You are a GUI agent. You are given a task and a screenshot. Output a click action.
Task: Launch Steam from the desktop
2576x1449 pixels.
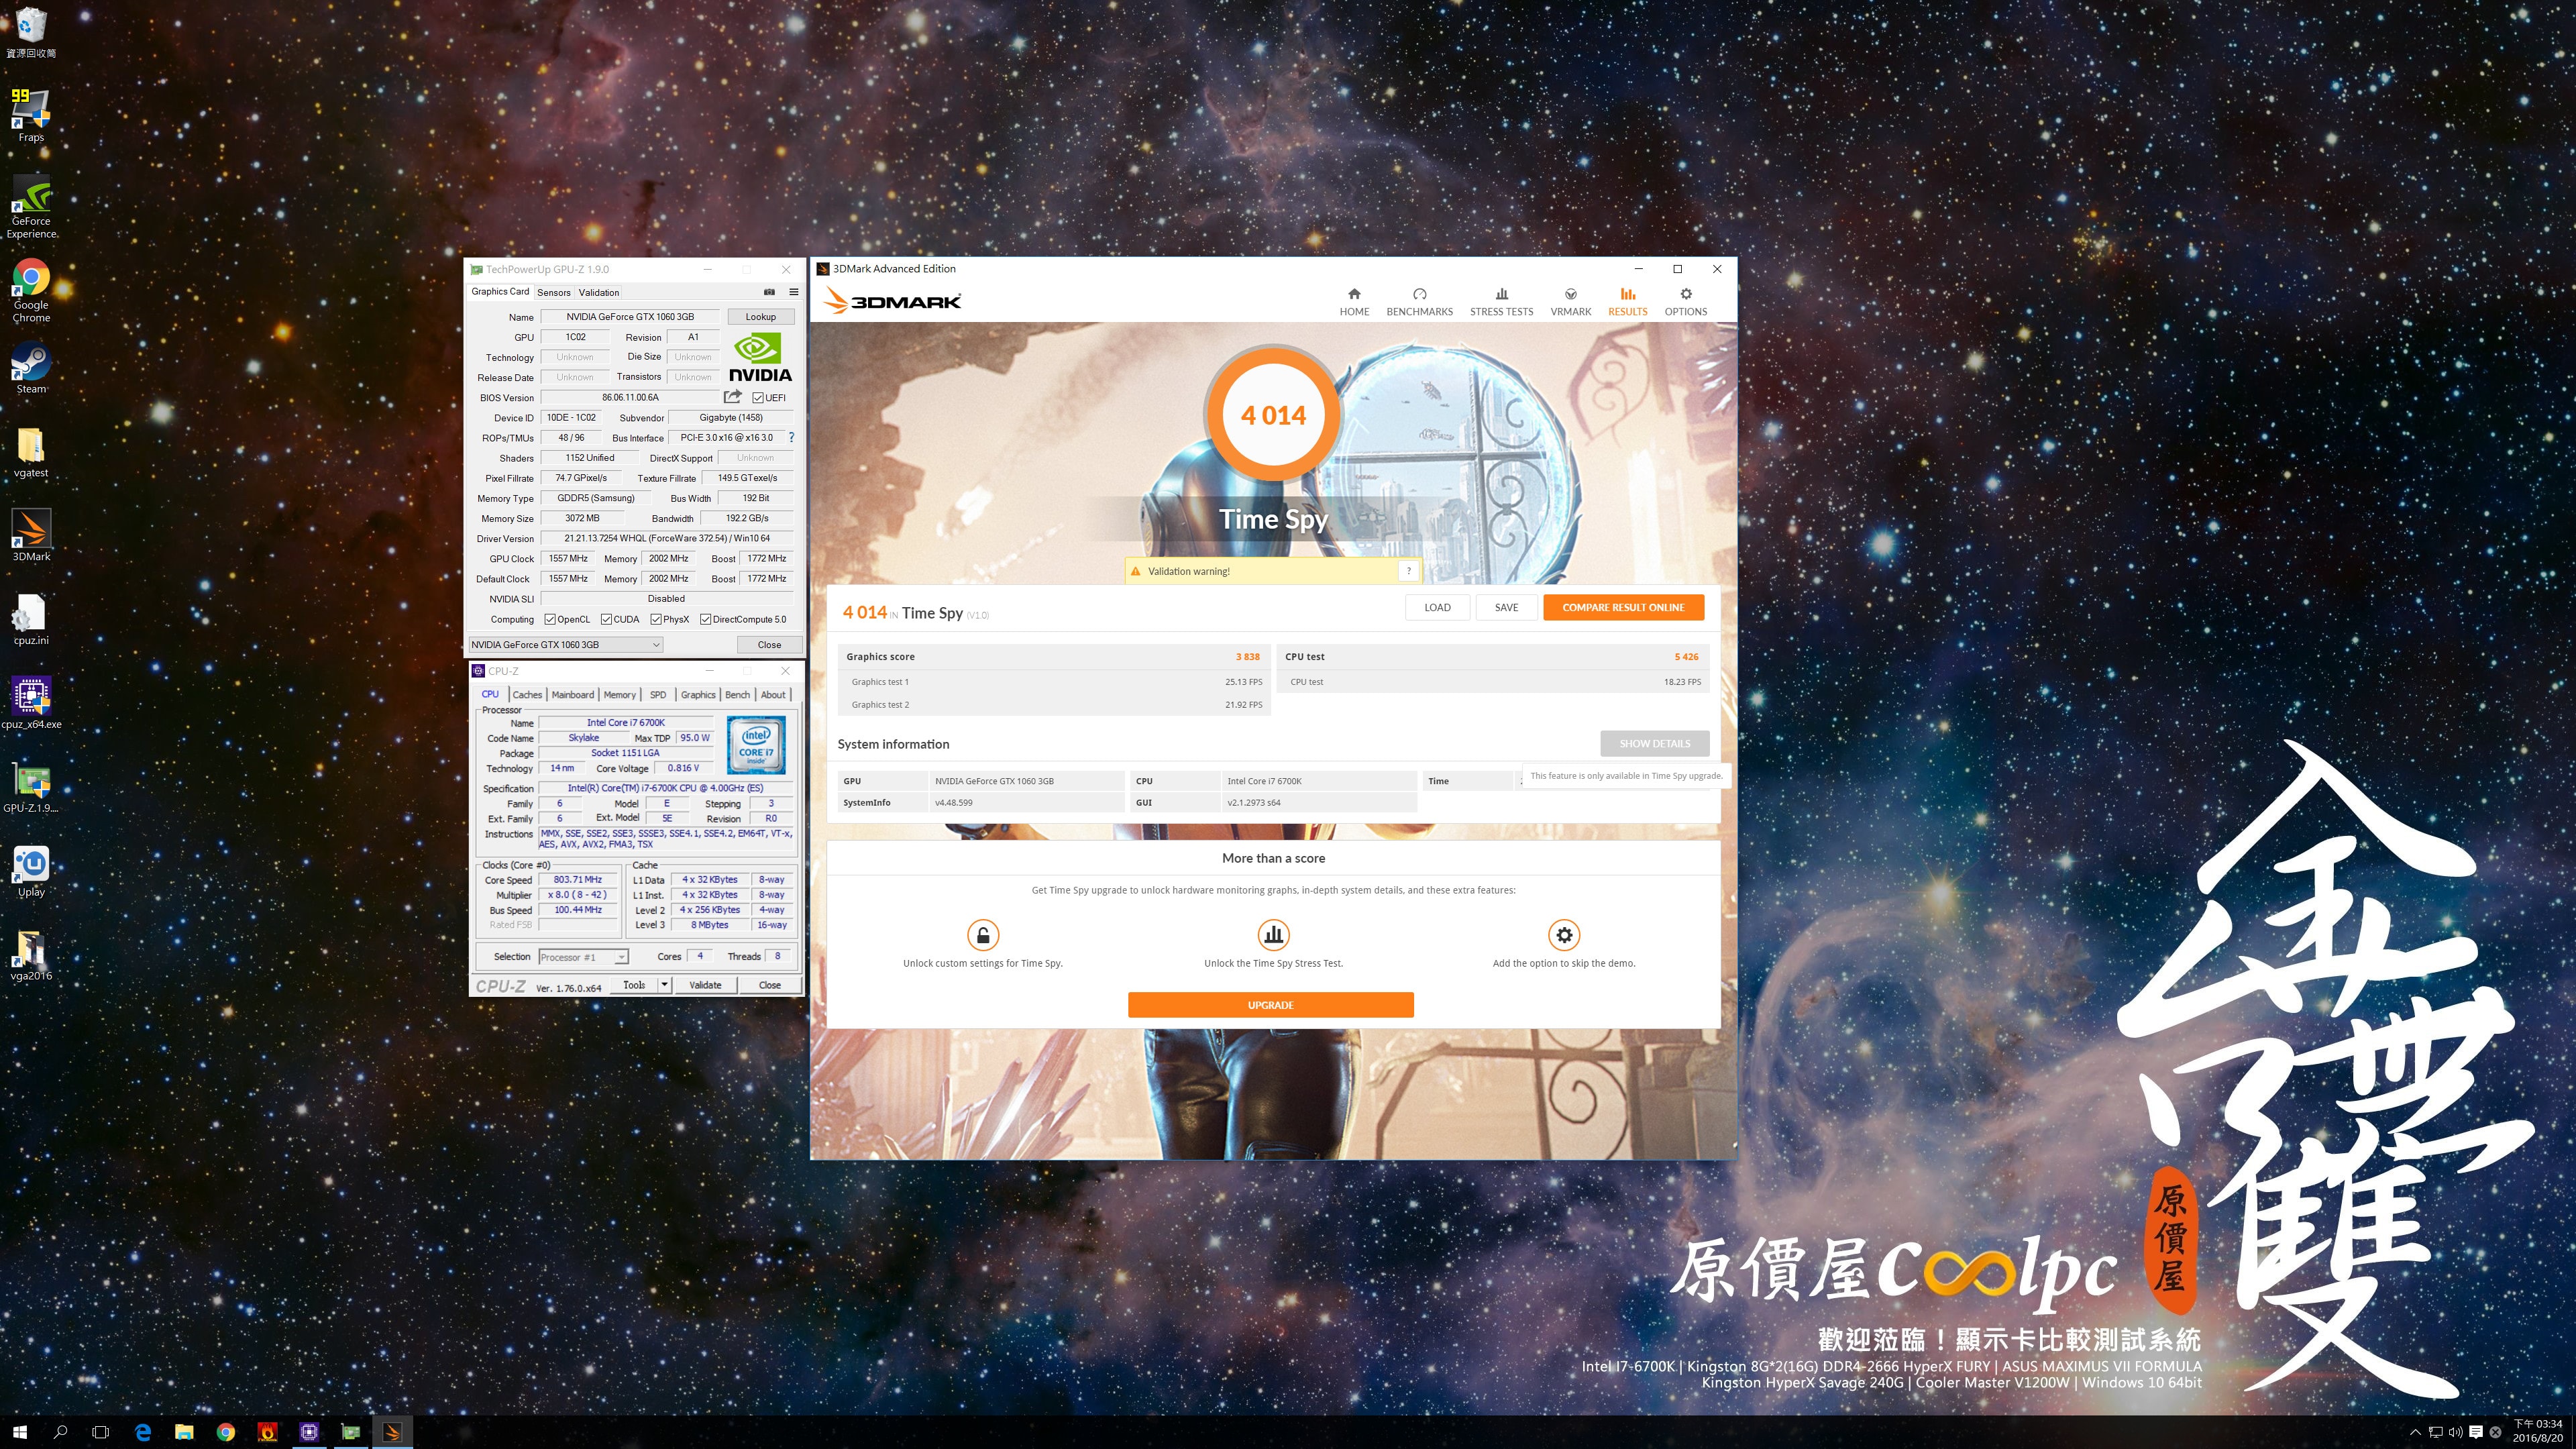point(31,369)
